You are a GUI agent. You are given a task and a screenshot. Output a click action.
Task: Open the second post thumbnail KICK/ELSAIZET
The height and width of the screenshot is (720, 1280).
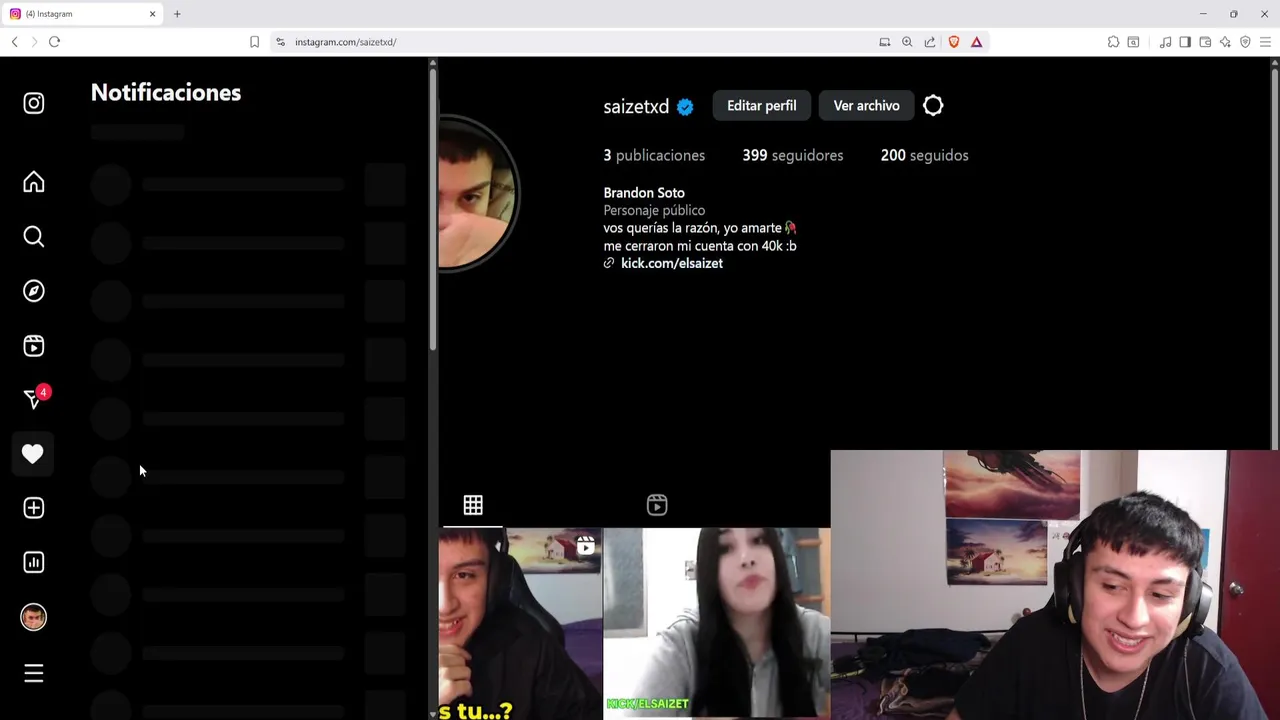(716, 624)
